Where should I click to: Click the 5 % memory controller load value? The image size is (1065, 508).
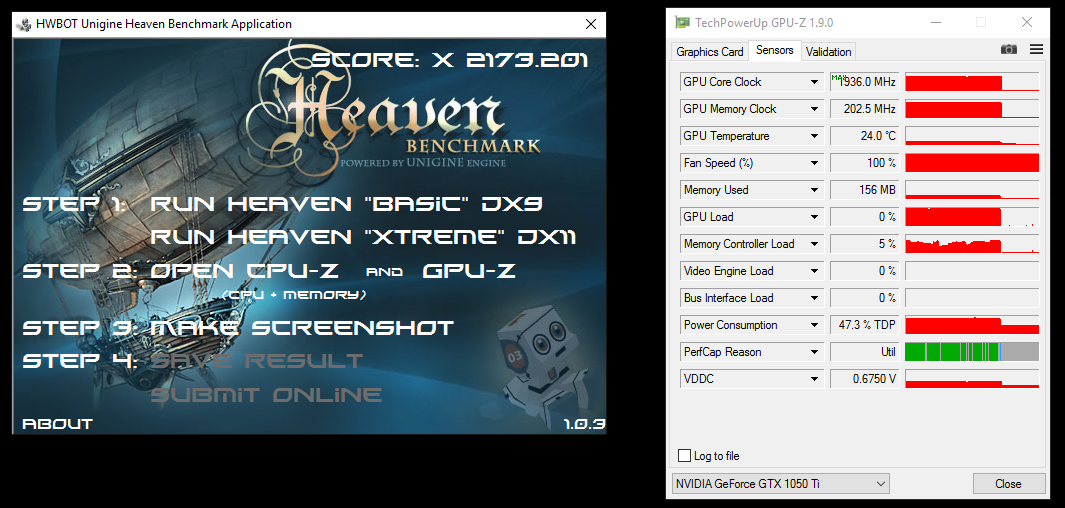click(x=865, y=244)
